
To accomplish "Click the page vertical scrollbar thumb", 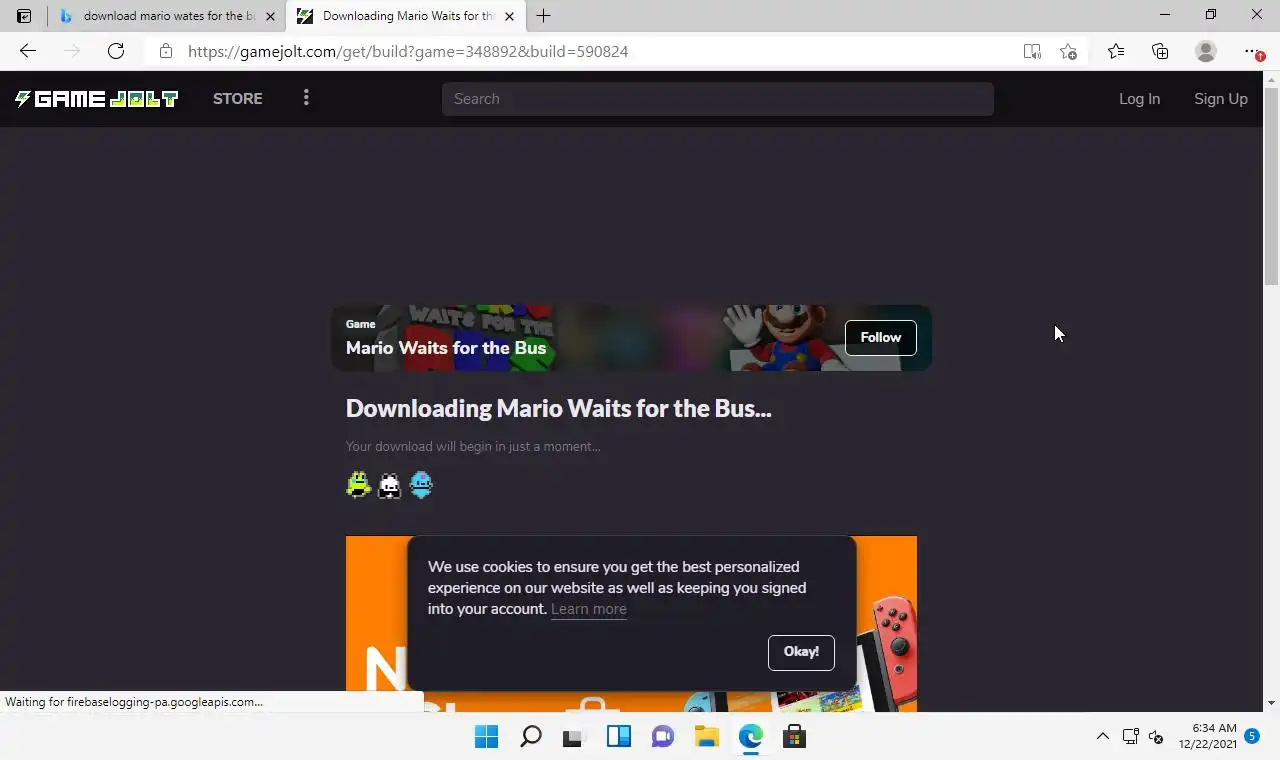I will [1271, 185].
